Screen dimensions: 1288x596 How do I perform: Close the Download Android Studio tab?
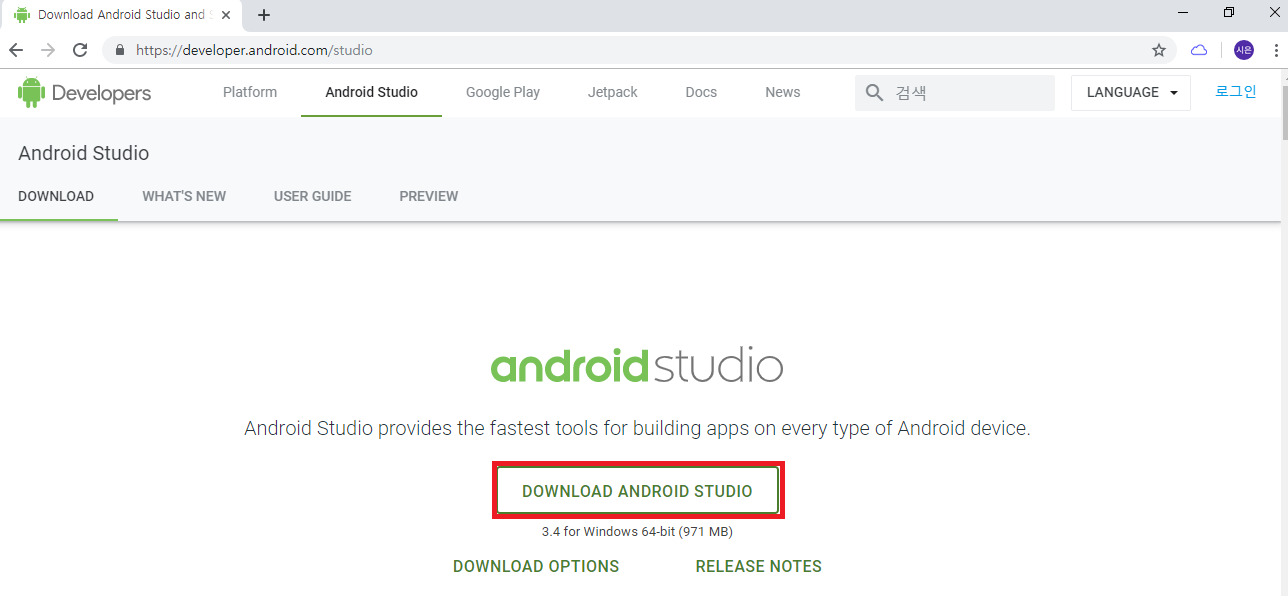pos(225,15)
